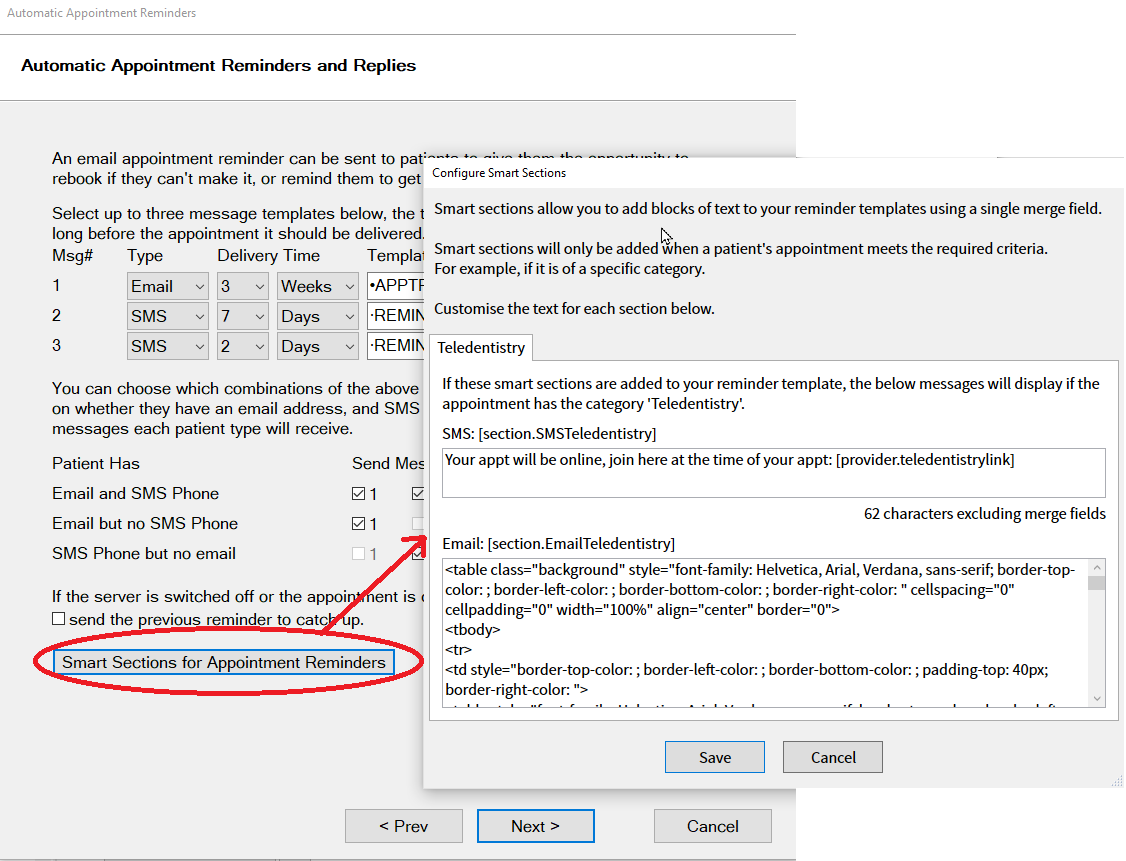The width and height of the screenshot is (1126, 861).
Task: Go back with the < Prev button
Action: tap(403, 826)
